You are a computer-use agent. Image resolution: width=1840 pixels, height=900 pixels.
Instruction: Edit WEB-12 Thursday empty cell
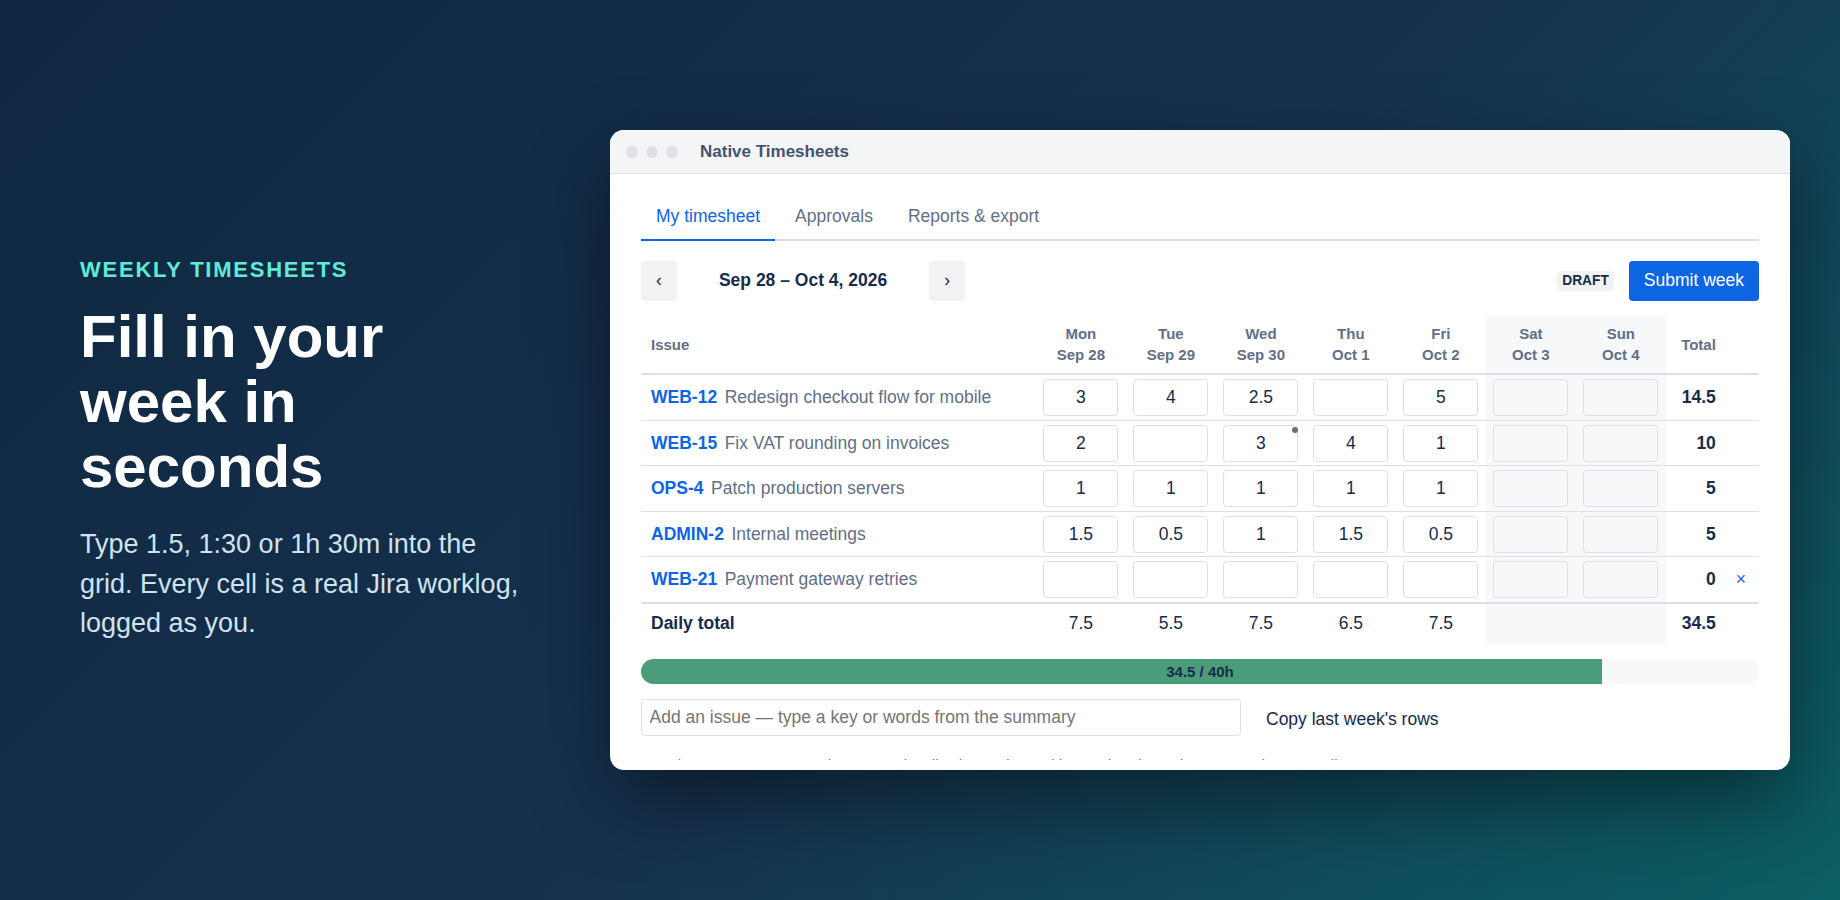(1350, 397)
